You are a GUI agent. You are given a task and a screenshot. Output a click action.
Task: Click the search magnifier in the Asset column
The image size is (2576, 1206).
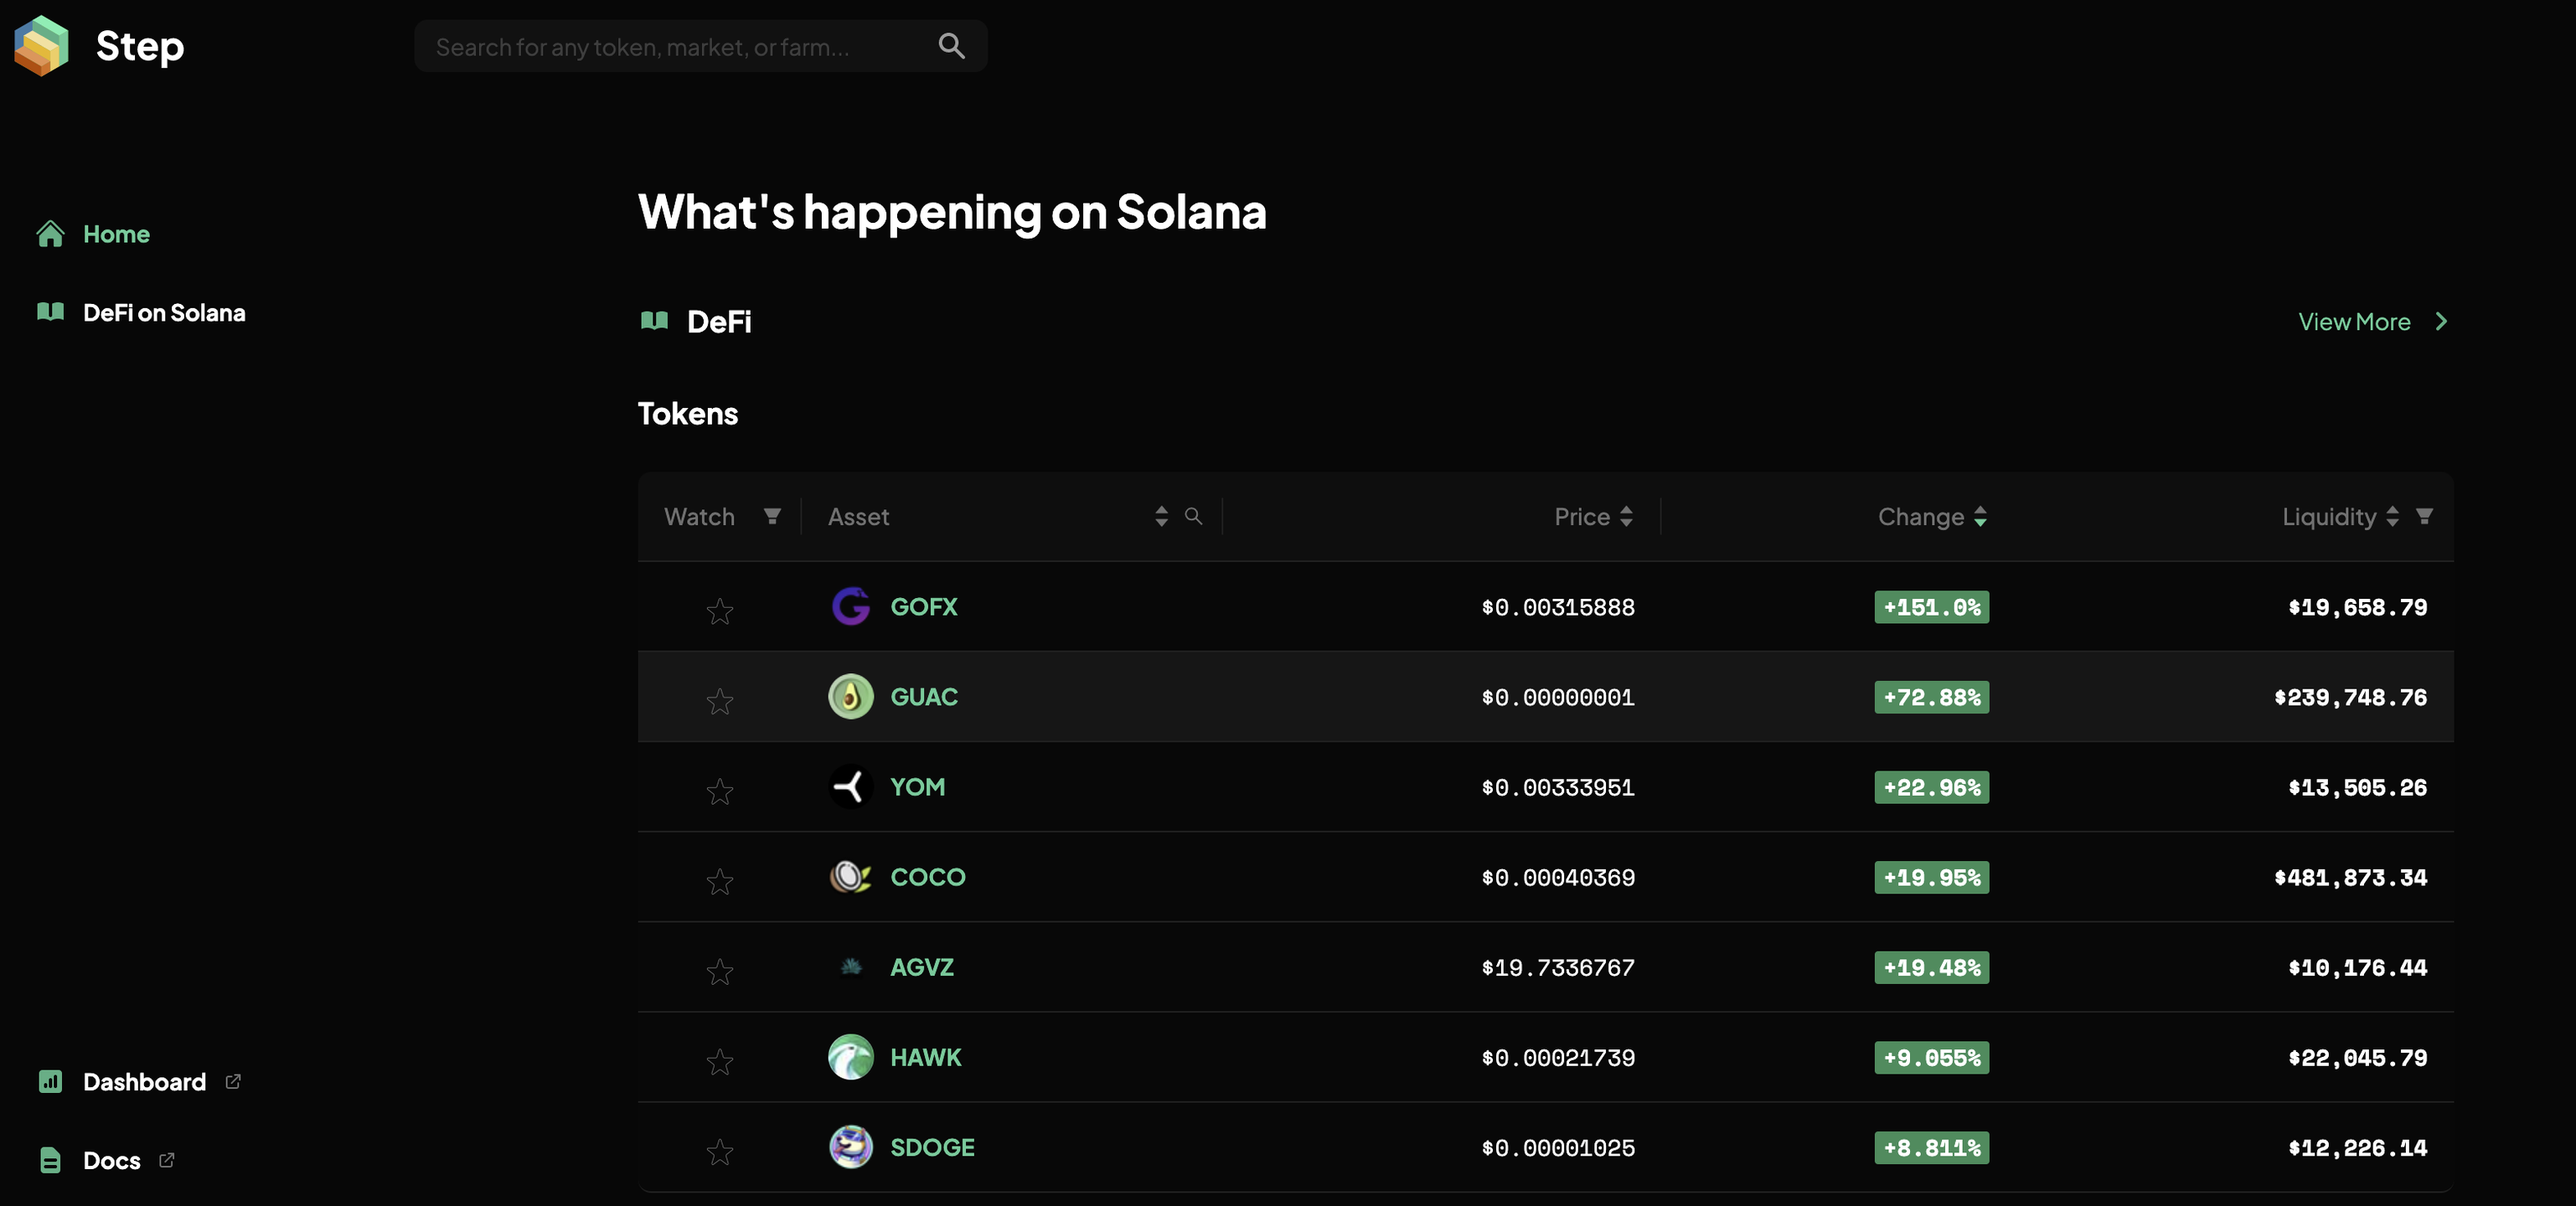point(1194,516)
